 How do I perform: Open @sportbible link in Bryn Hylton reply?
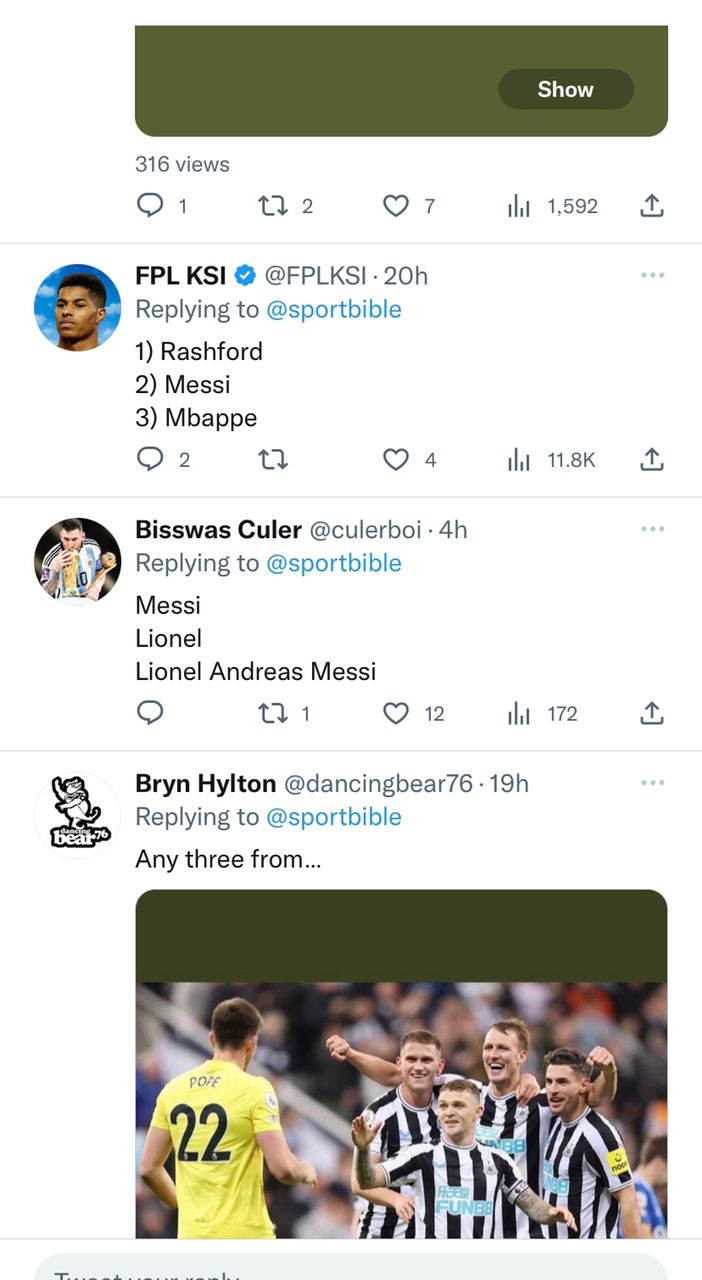coord(333,817)
